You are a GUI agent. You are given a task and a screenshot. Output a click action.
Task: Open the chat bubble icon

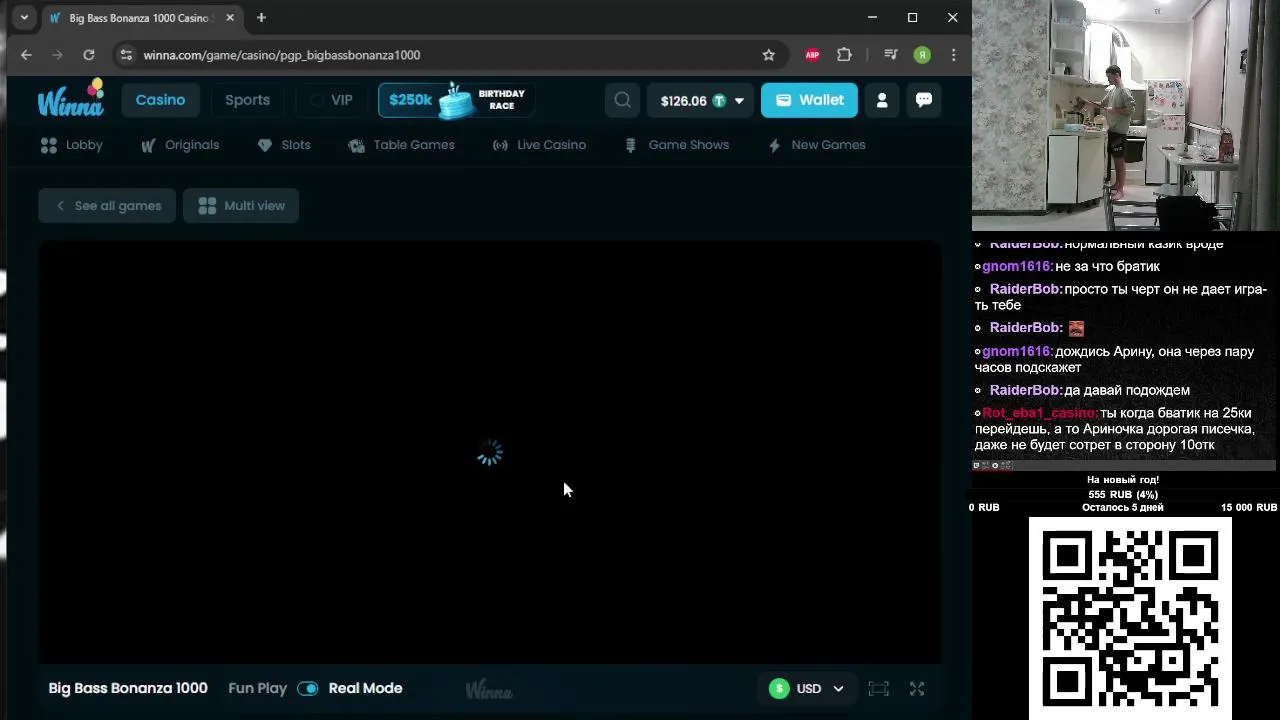pos(924,100)
